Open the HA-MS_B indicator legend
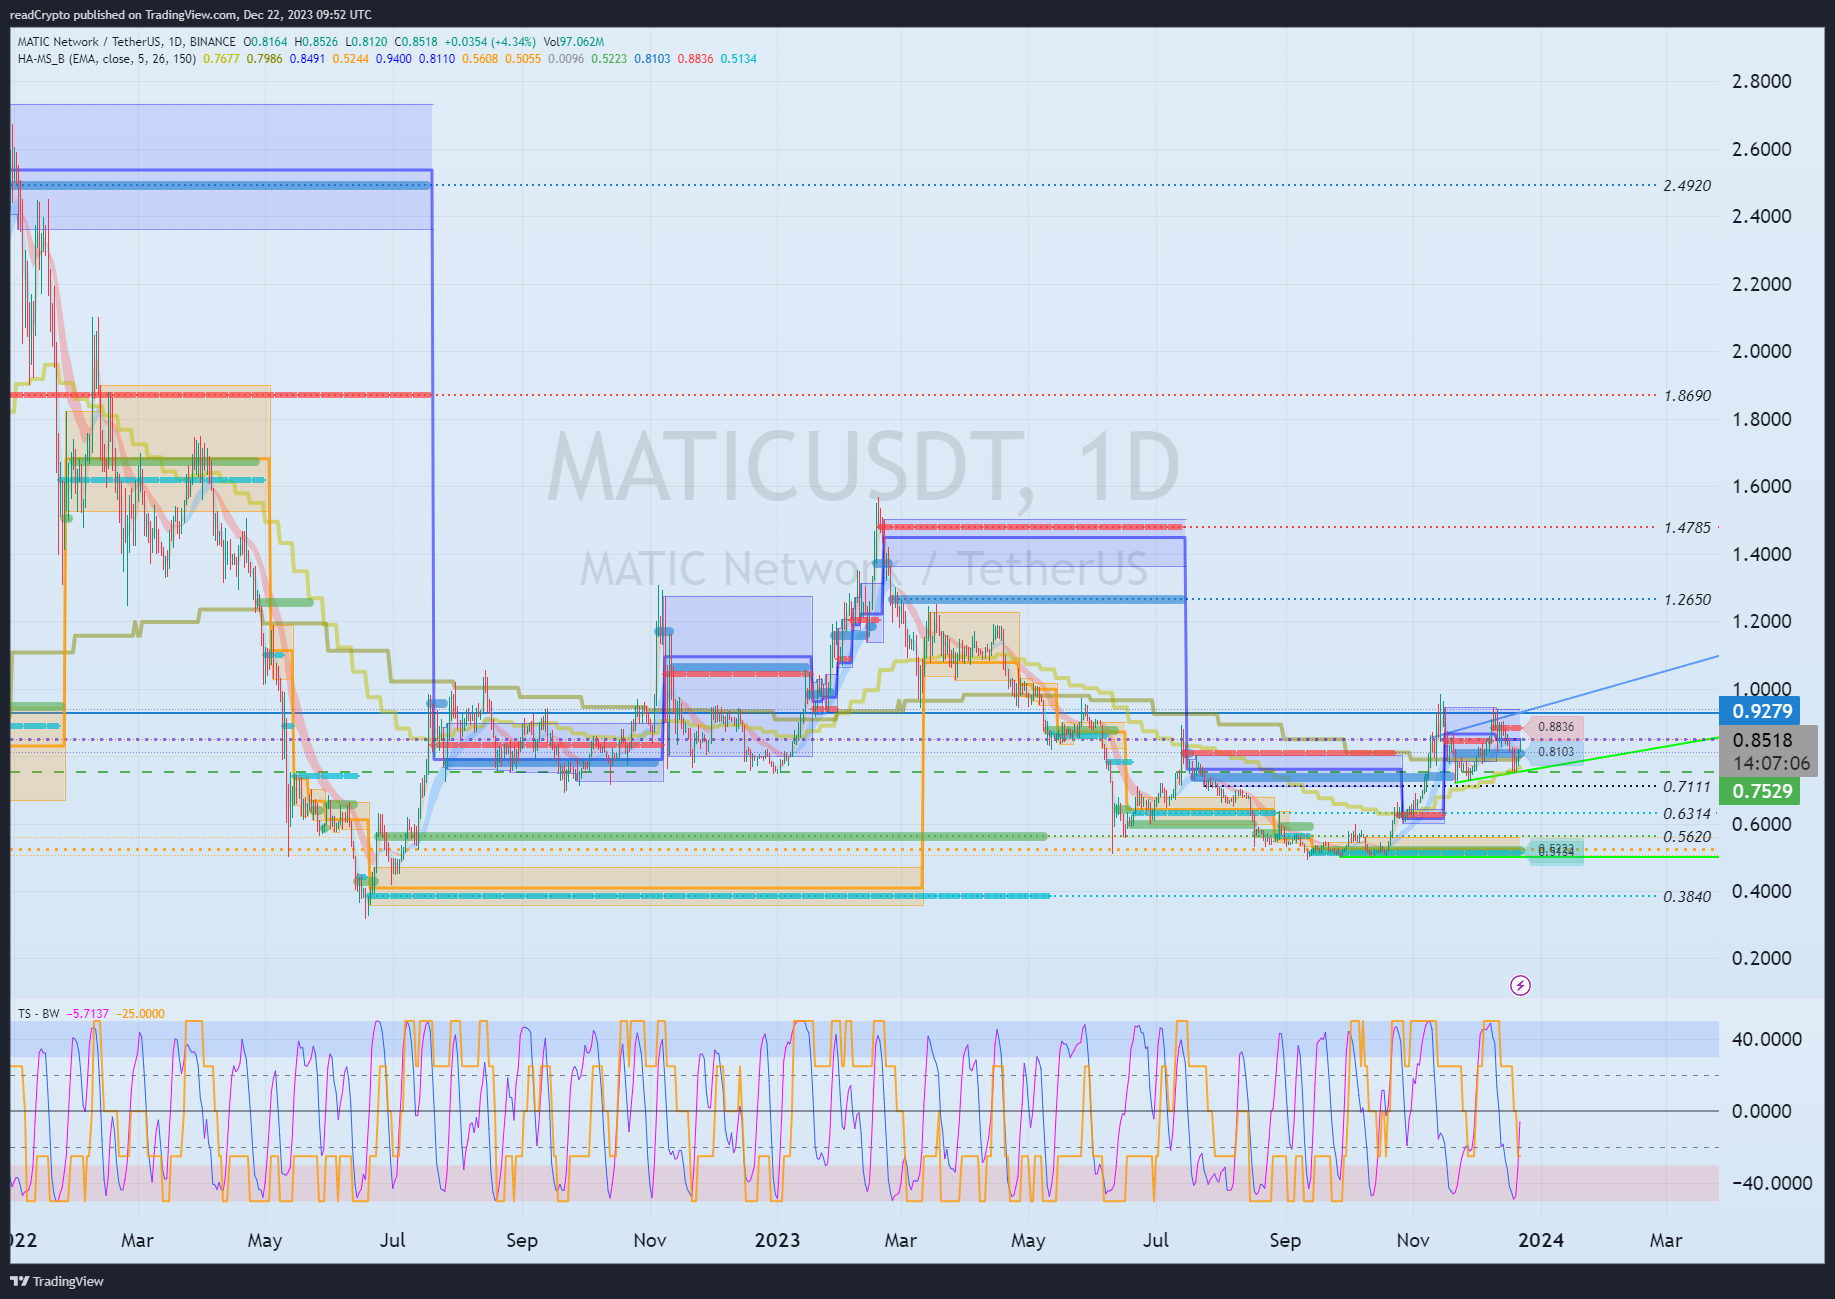1835x1299 pixels. [x=106, y=59]
